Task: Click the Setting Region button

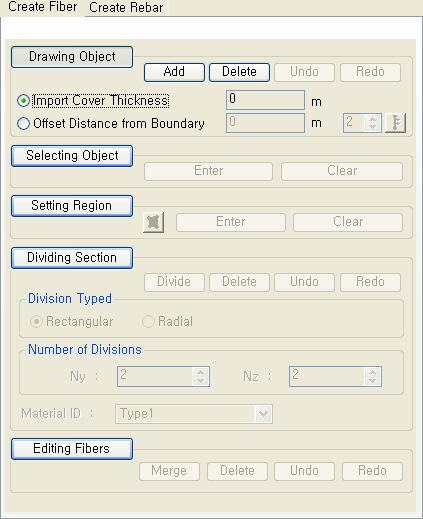Action: (x=72, y=206)
